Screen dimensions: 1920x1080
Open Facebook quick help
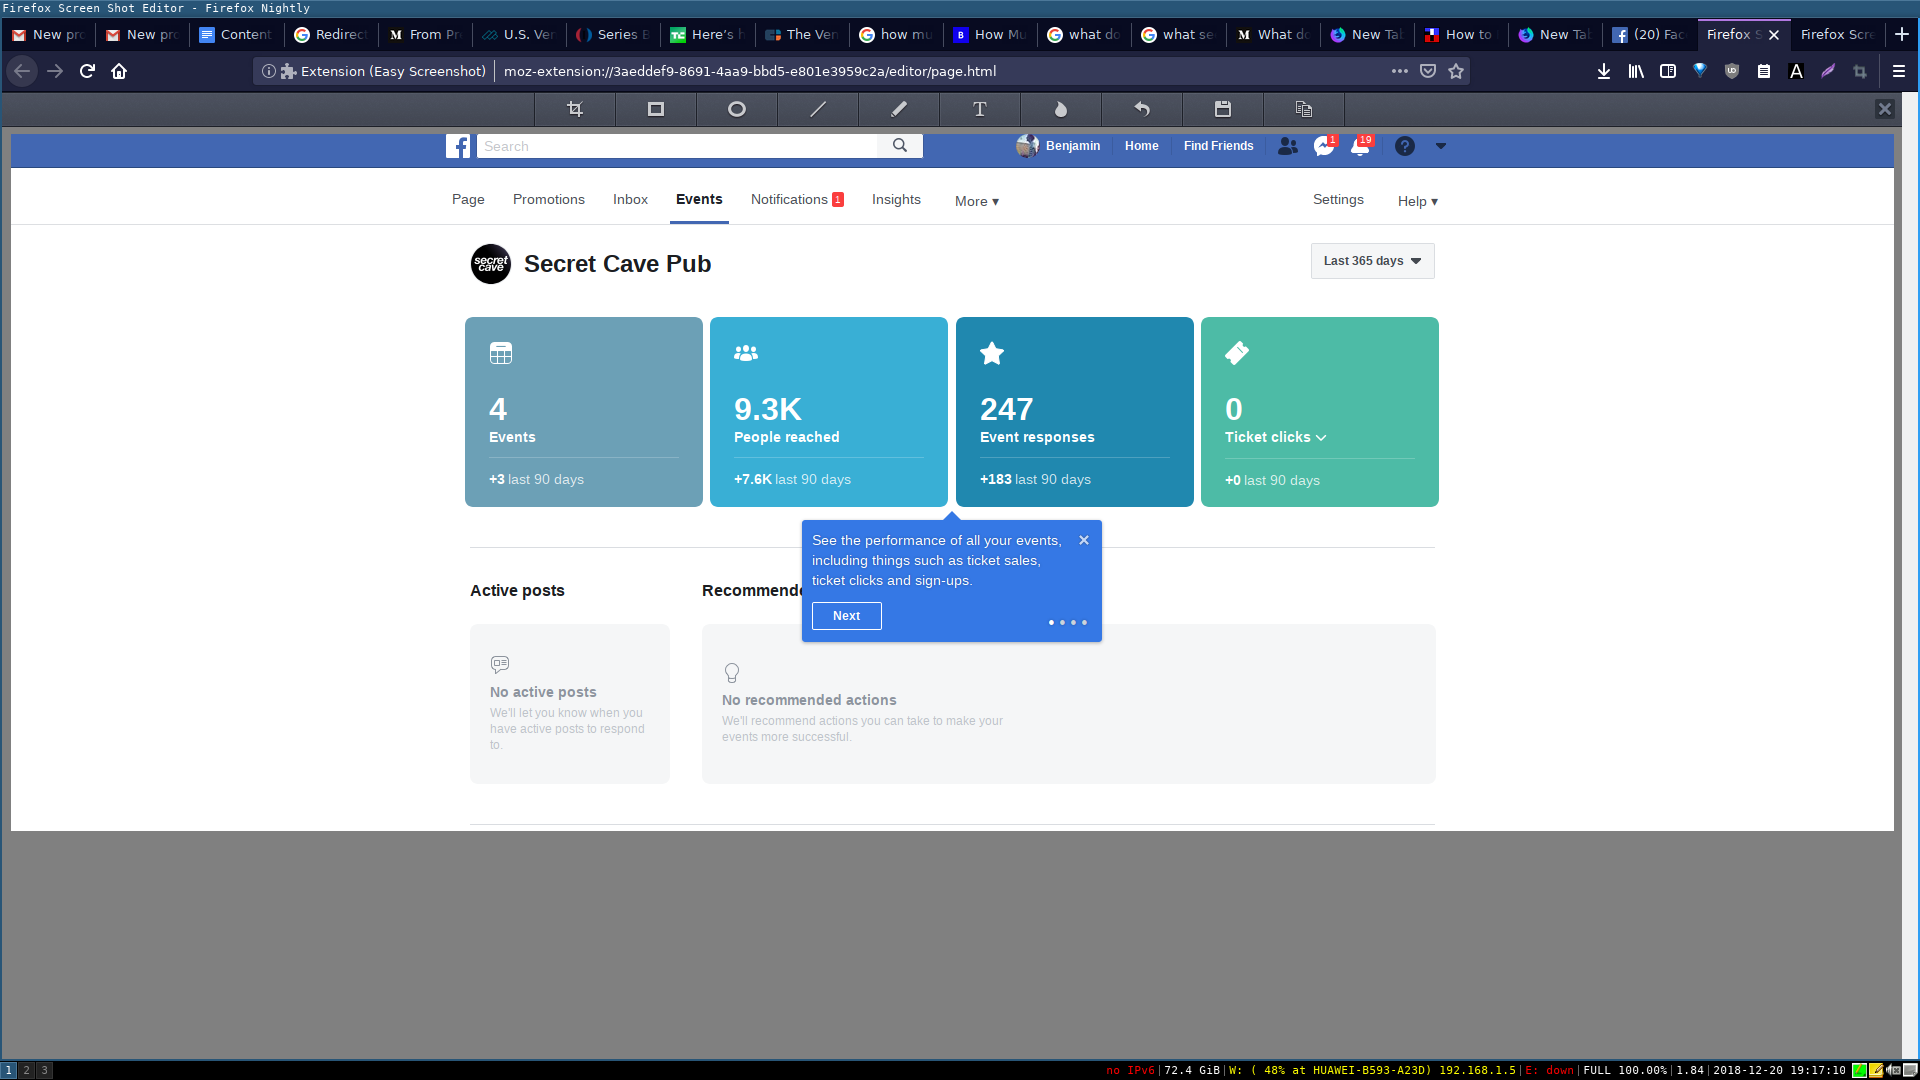coord(1405,146)
